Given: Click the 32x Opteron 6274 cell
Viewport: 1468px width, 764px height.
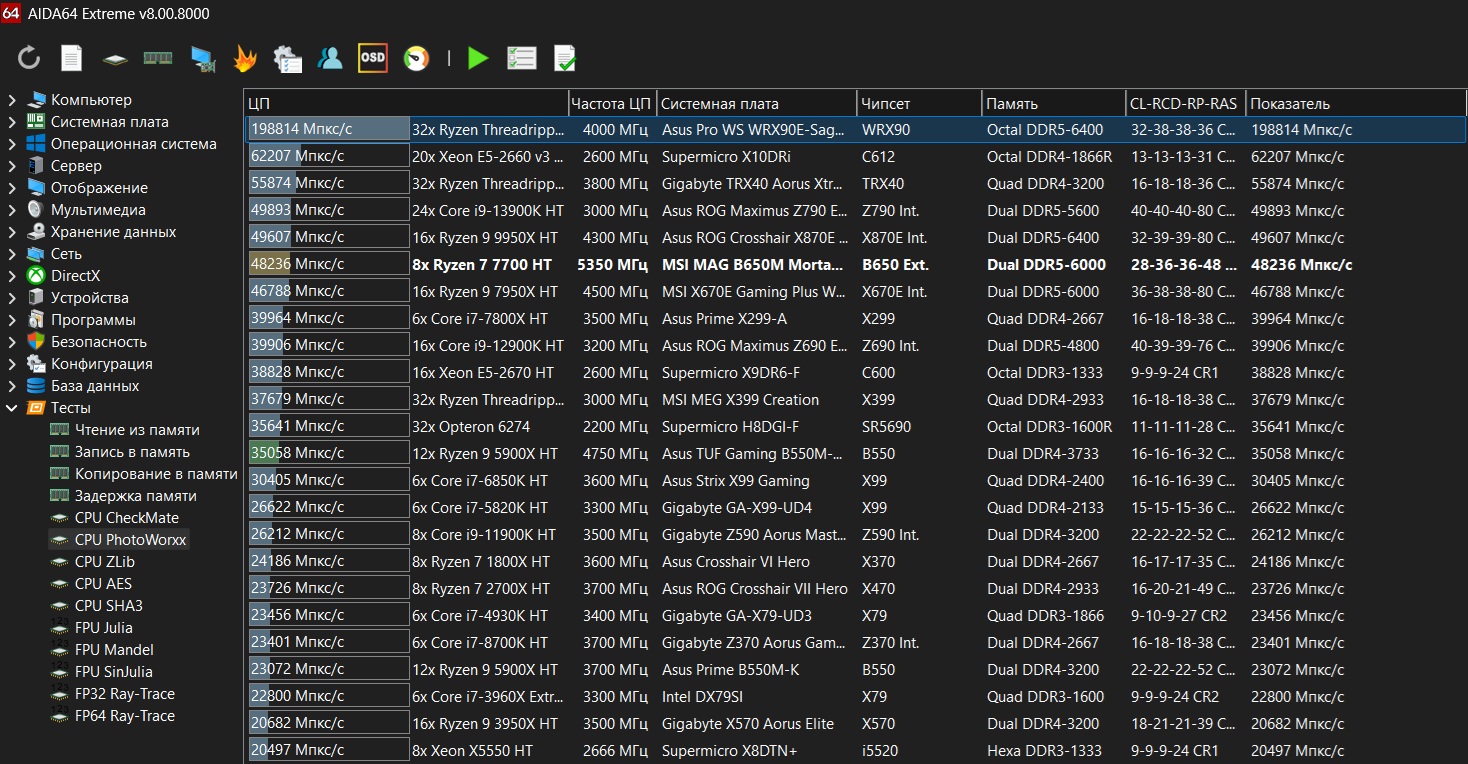Looking at the screenshot, I should coord(472,427).
